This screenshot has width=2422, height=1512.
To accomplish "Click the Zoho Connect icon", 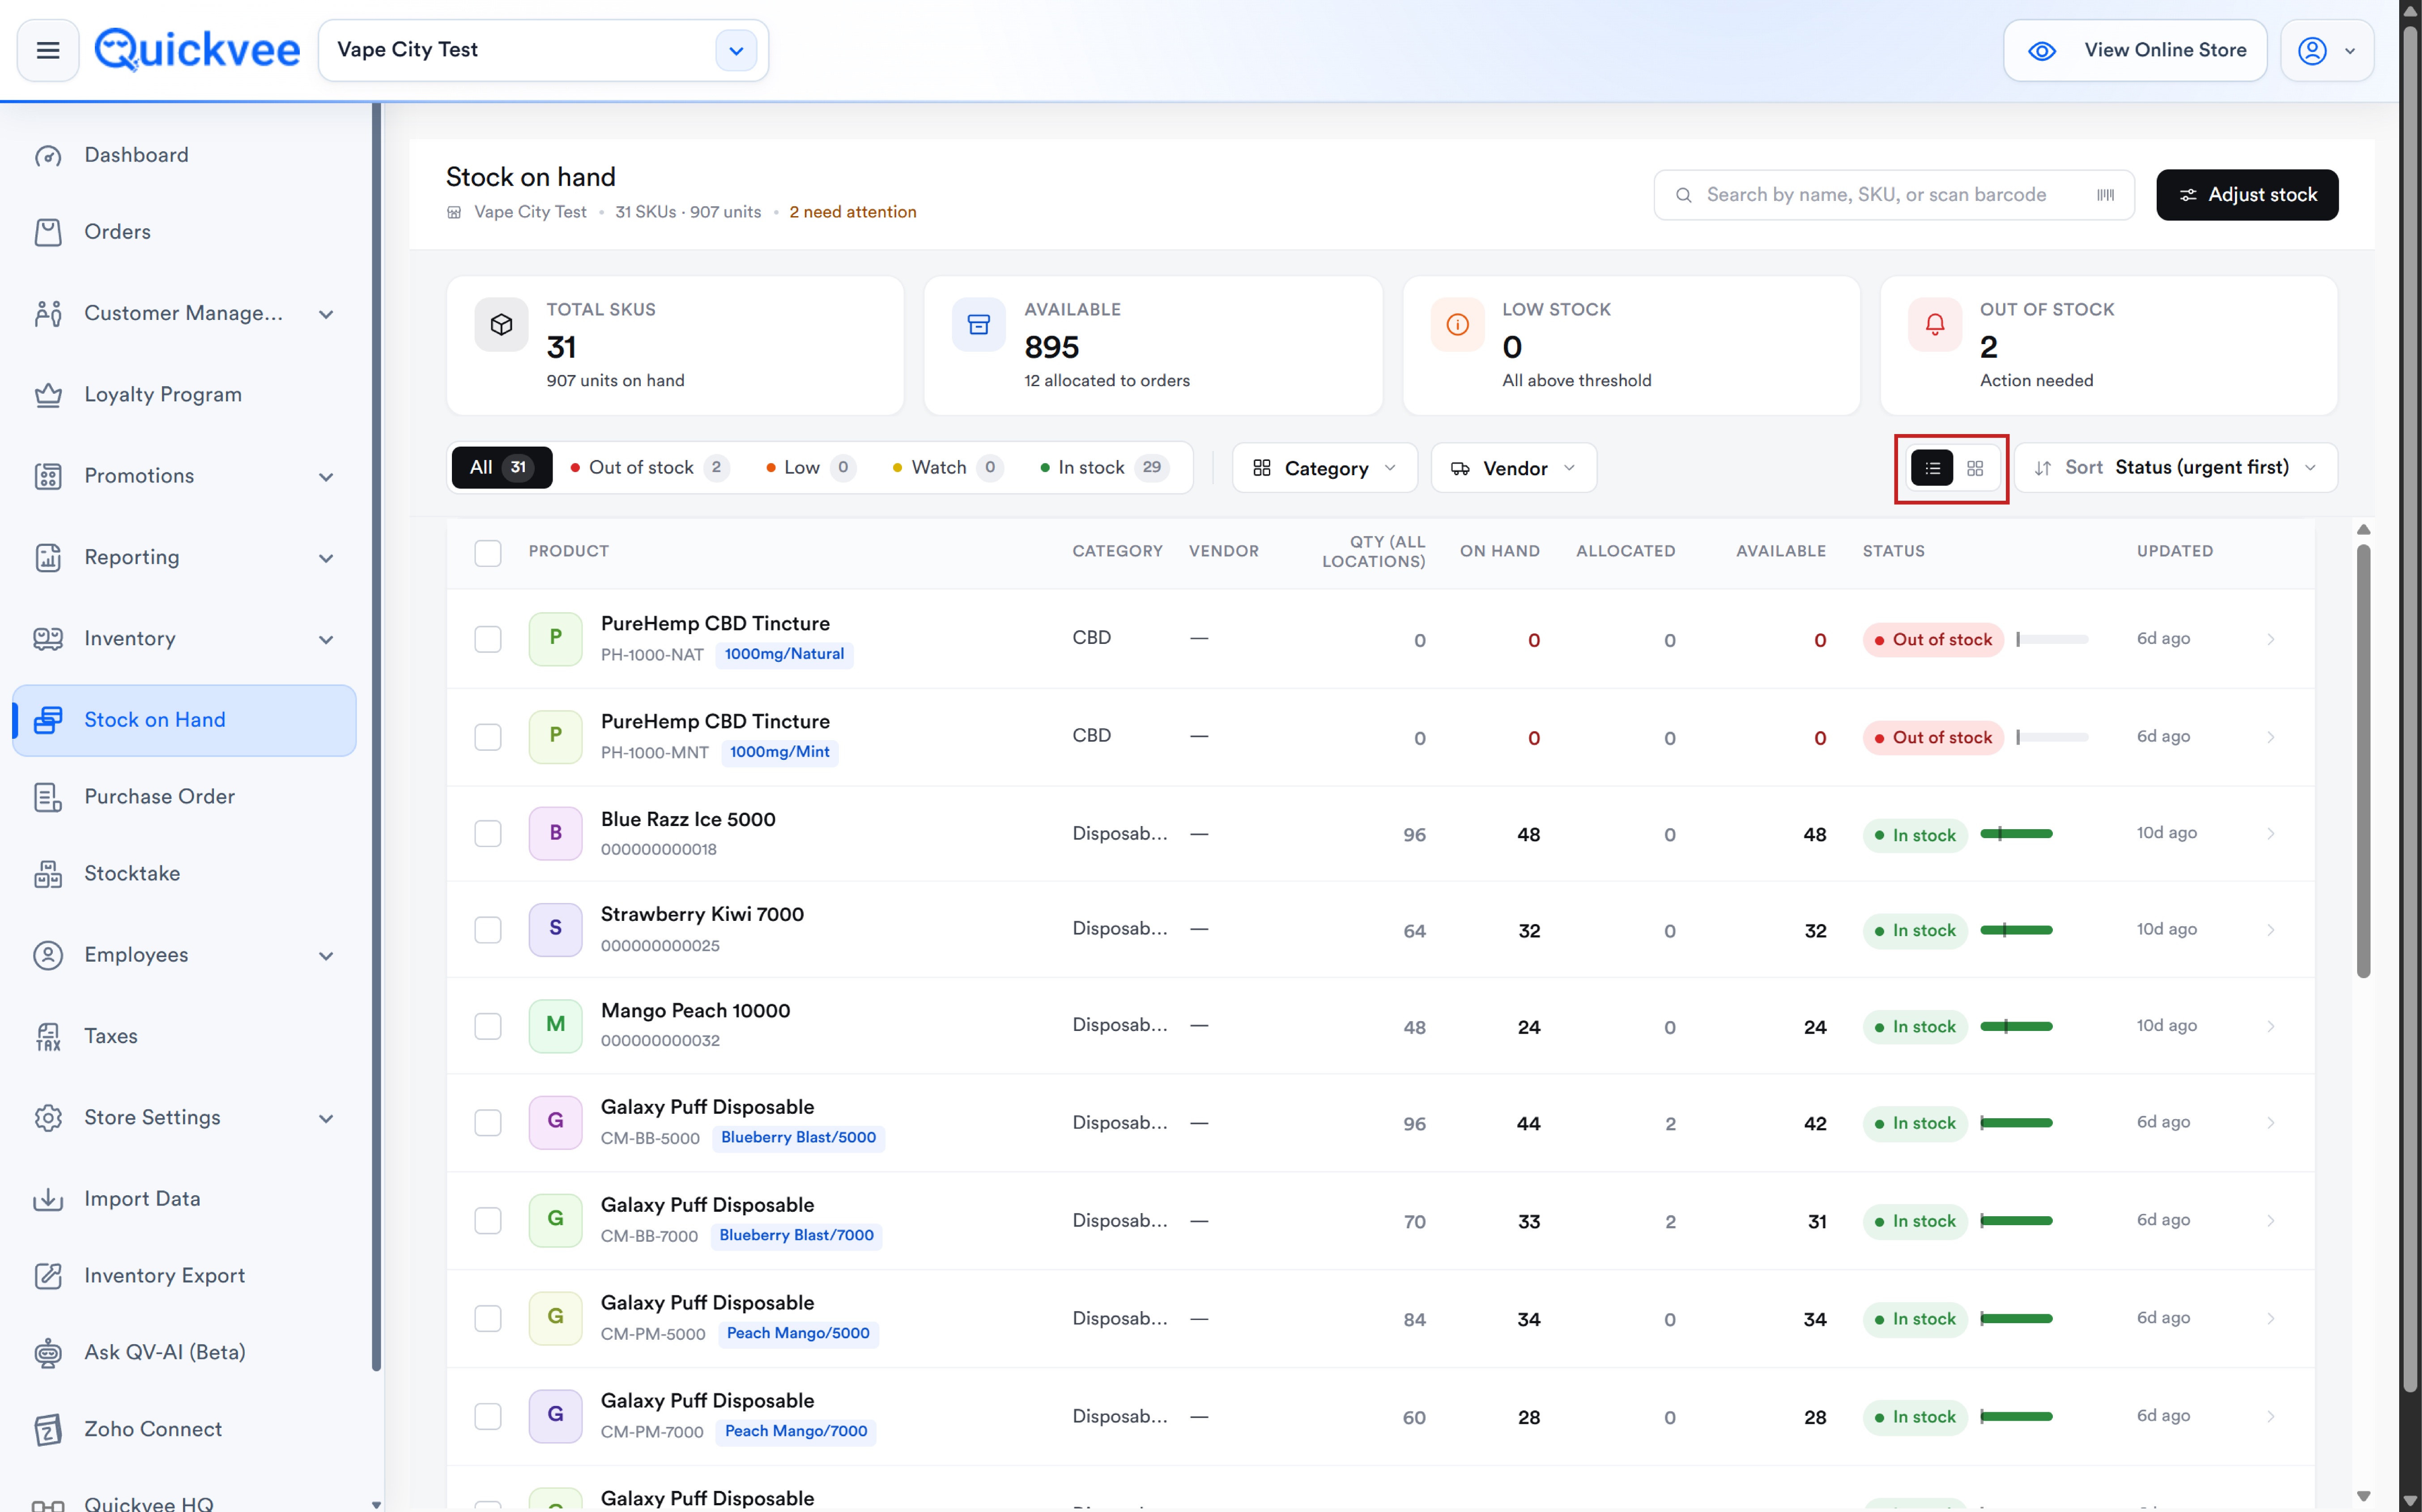I will coord(48,1430).
